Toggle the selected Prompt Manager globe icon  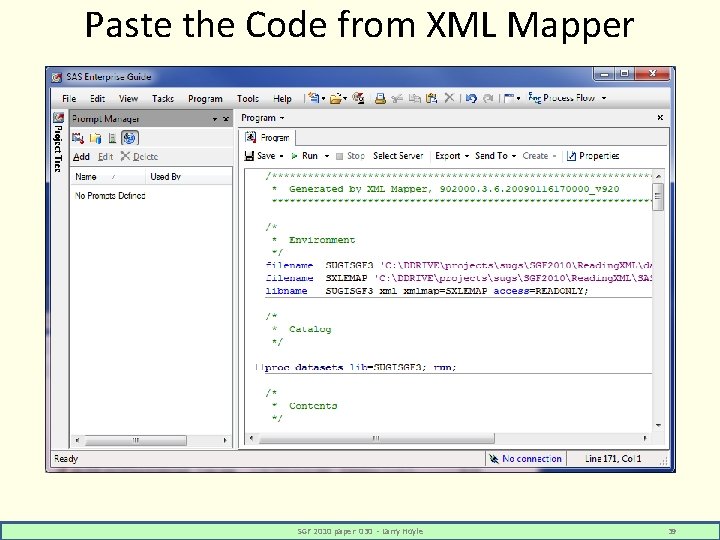[130, 138]
